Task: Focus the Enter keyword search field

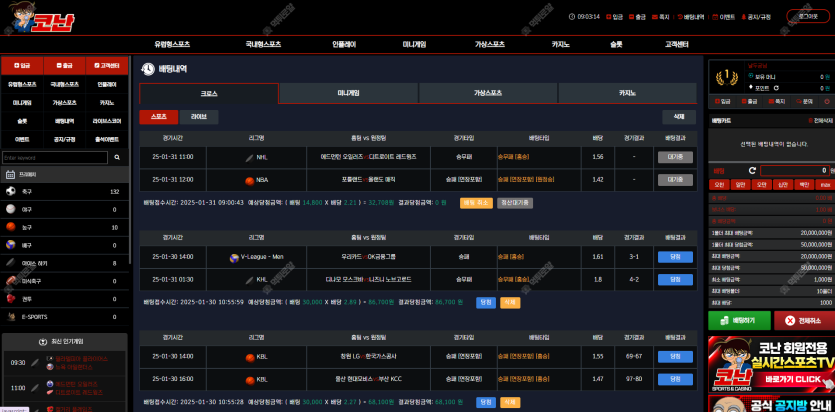Action: pyautogui.click(x=55, y=158)
